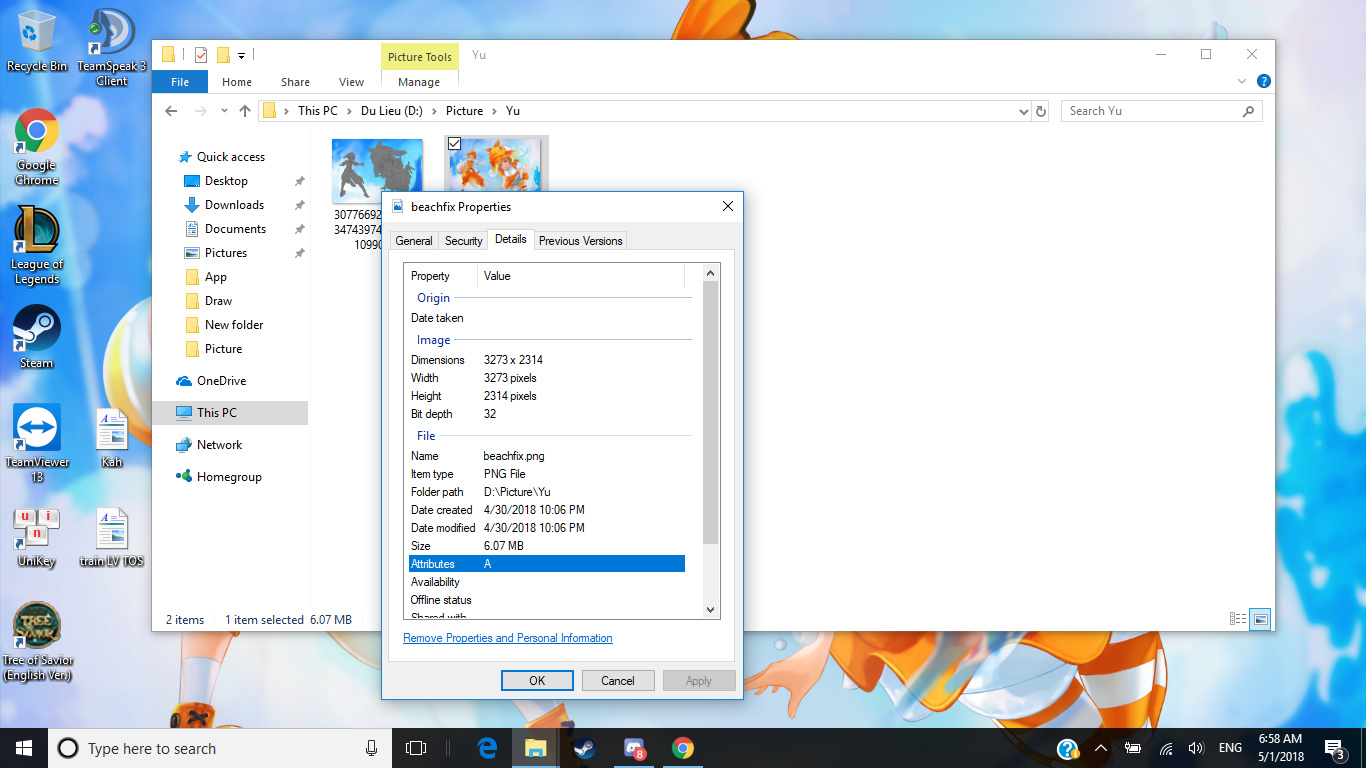Screen dimensions: 1366x768
Task: Click the Task View taskbar icon
Action: (416, 748)
